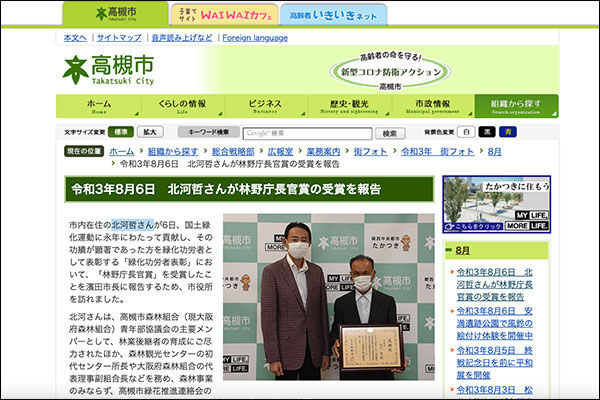Open the 8月 sidebar heading link
The width and height of the screenshot is (600, 400).
click(x=462, y=251)
